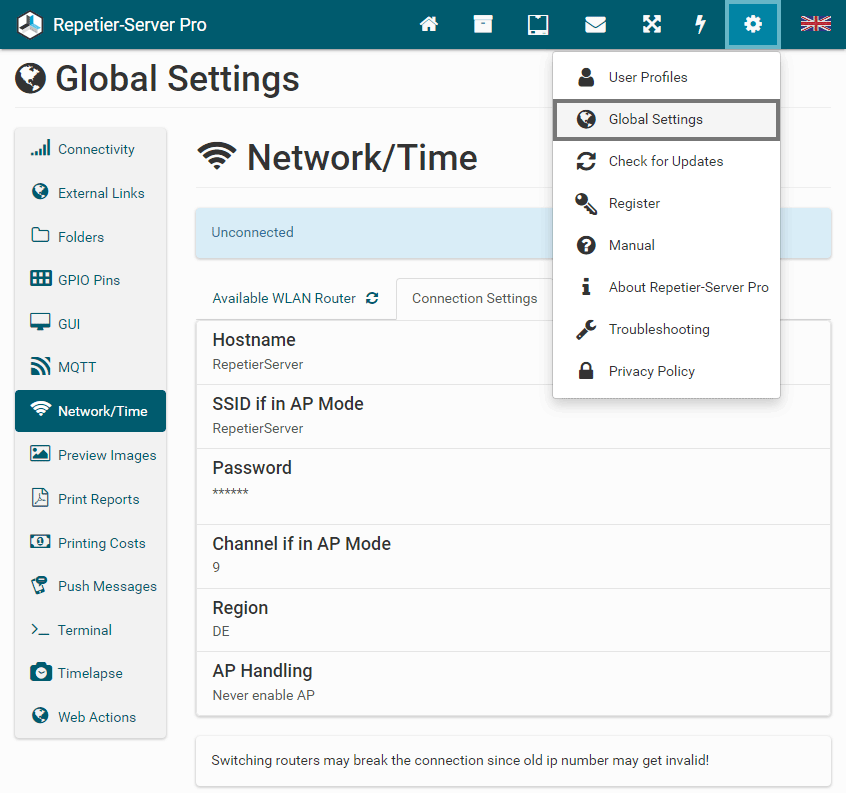Image resolution: width=846 pixels, height=793 pixels.
Task: Click the archive box icon in navbar
Action: 483,24
